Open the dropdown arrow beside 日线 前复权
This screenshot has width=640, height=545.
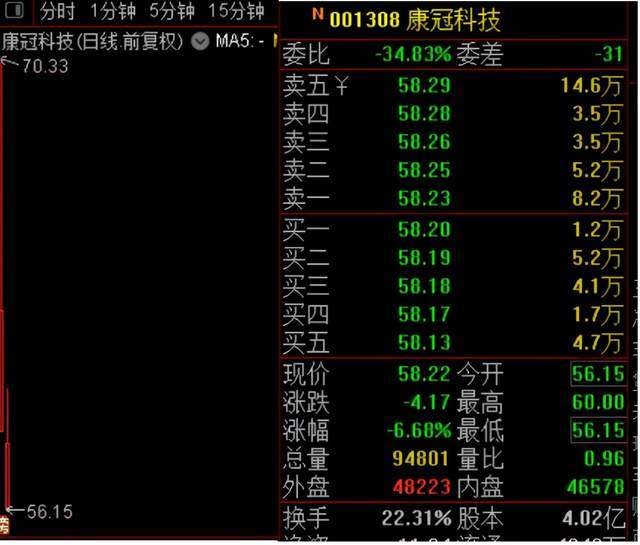click(200, 42)
